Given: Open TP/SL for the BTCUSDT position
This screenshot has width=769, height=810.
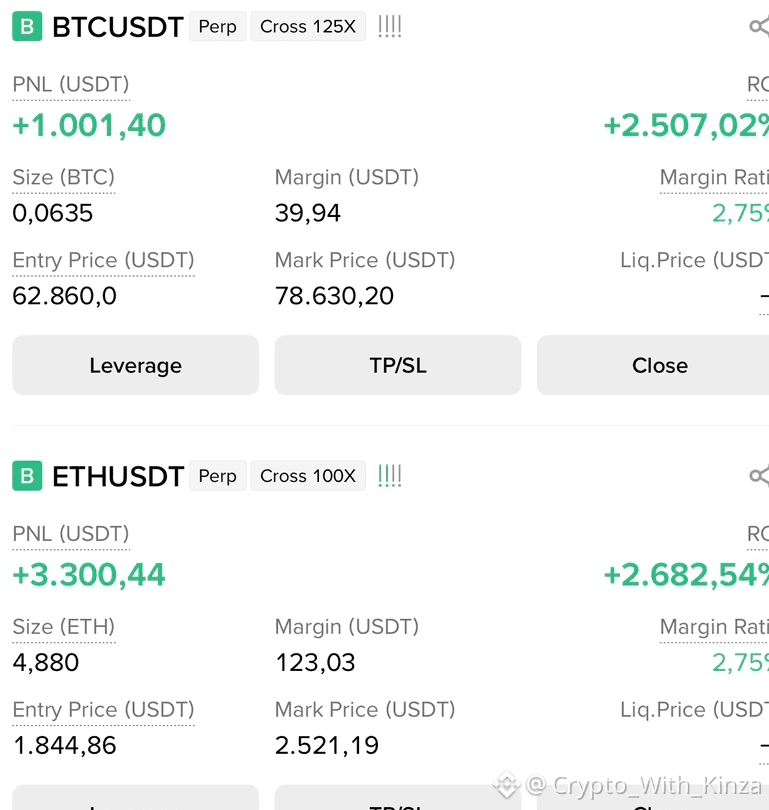Looking at the screenshot, I should (398, 365).
